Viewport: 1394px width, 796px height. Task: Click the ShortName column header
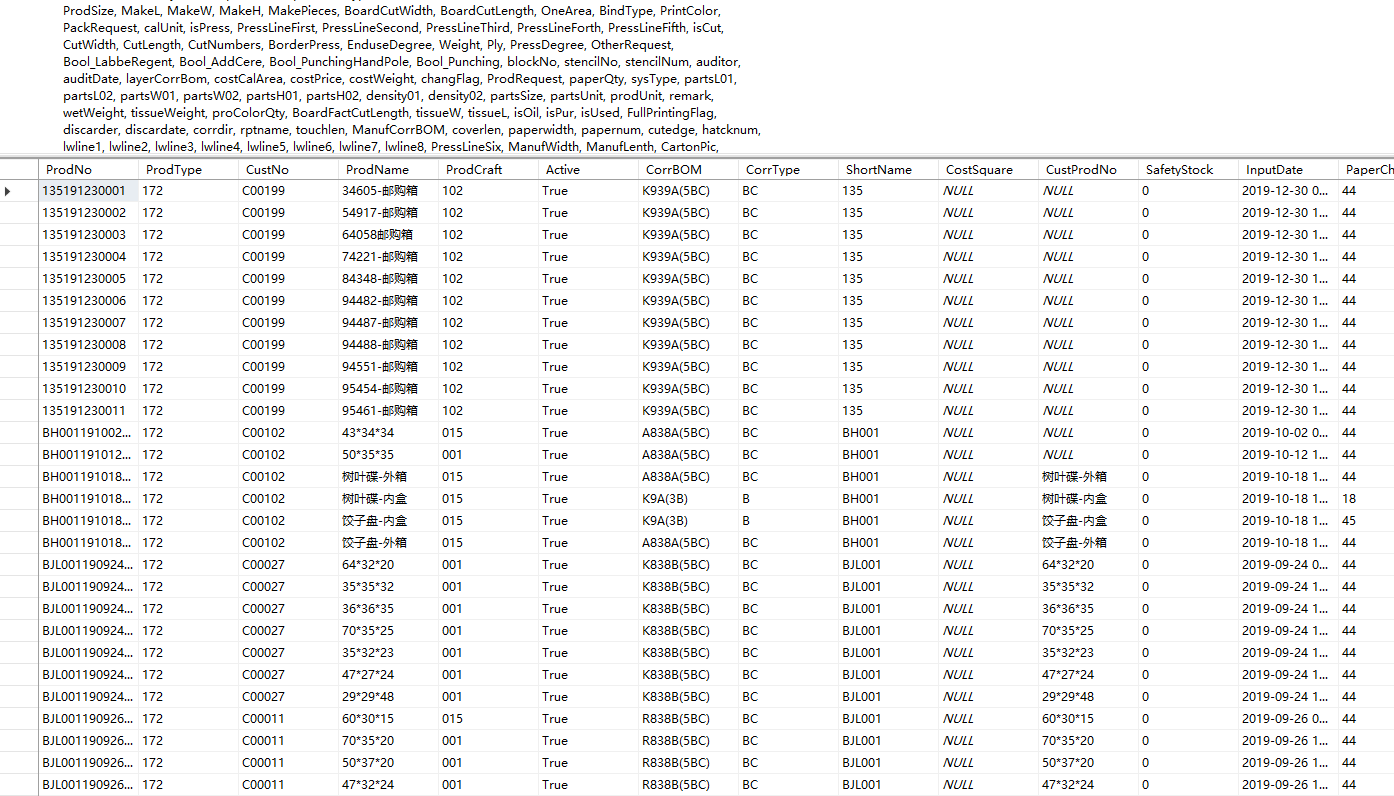tap(888, 169)
